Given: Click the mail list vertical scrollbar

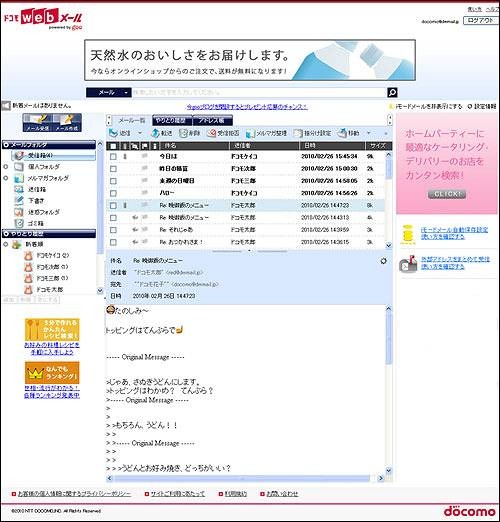Looking at the screenshot, I should [x=388, y=200].
